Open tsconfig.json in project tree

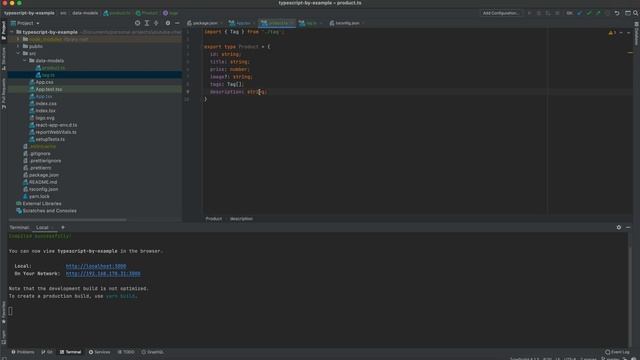[40, 189]
